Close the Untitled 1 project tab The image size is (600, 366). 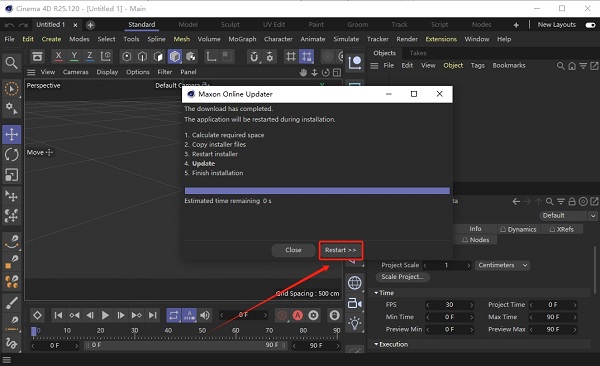(x=75, y=25)
